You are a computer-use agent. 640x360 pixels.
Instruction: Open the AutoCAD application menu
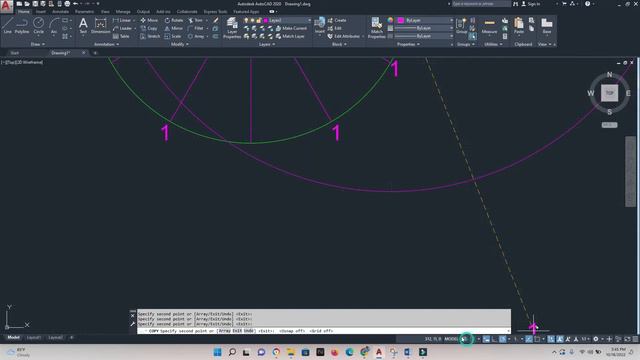(x=6, y=6)
